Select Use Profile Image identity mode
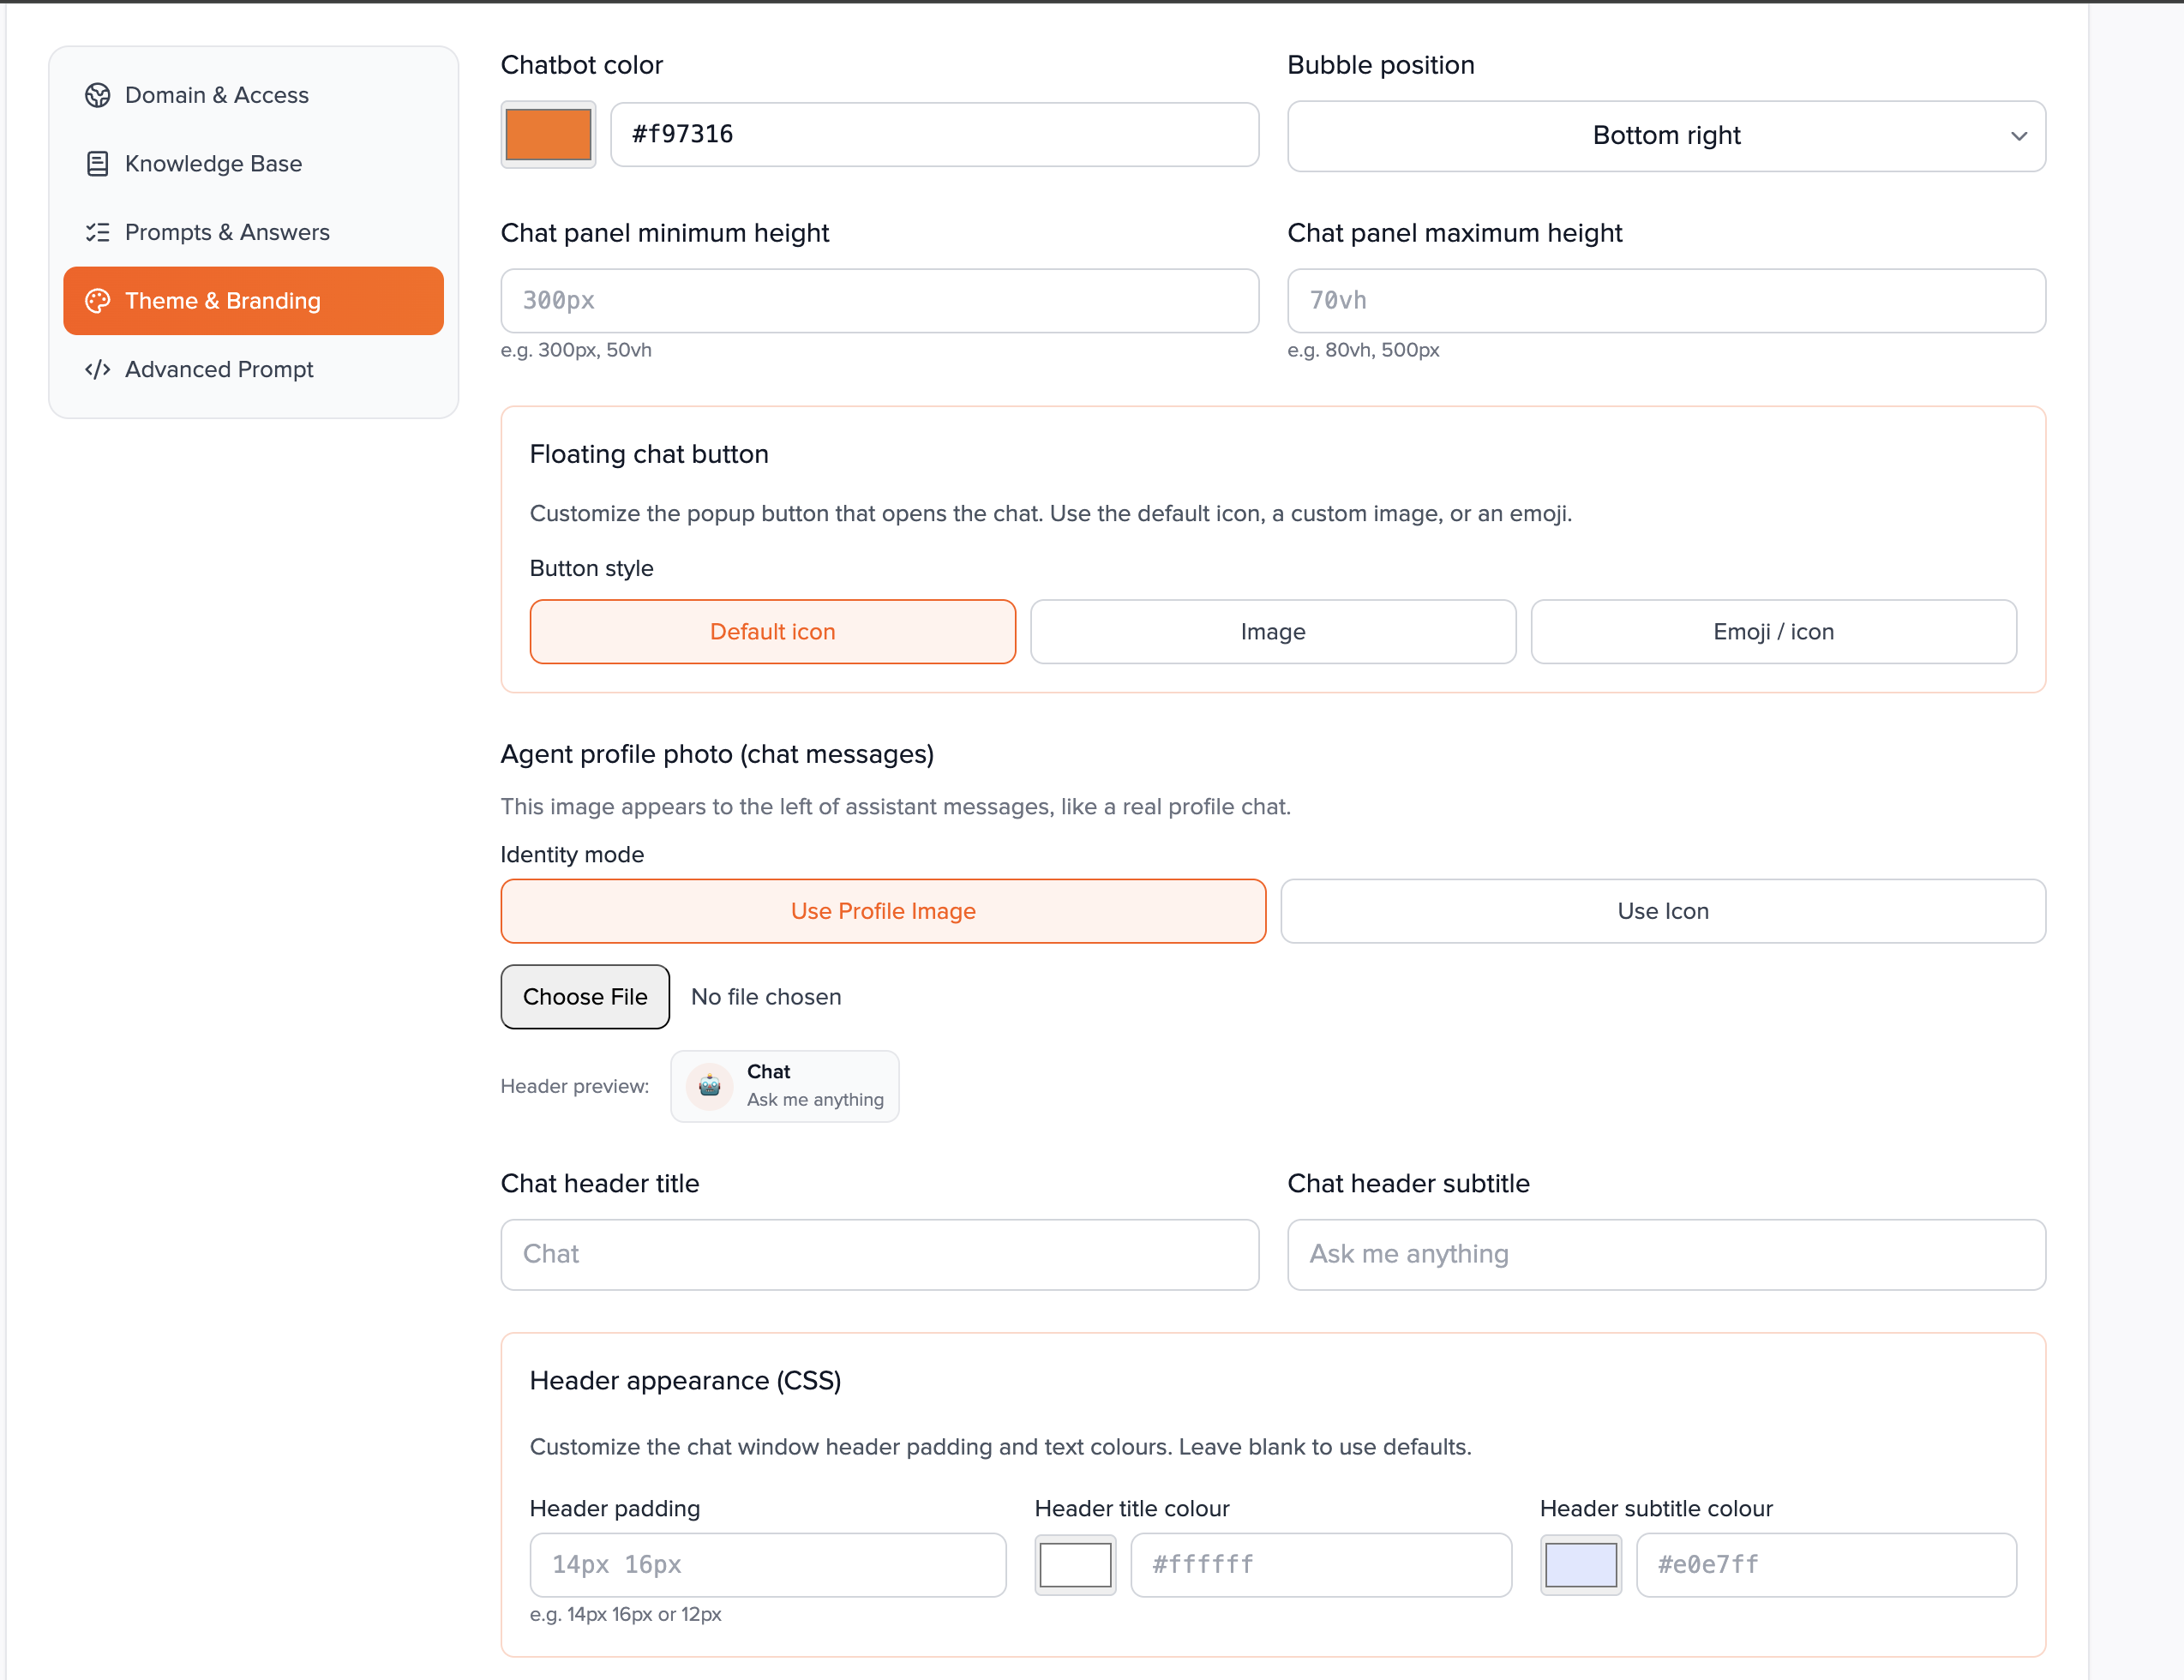2184x1680 pixels. tap(882, 911)
